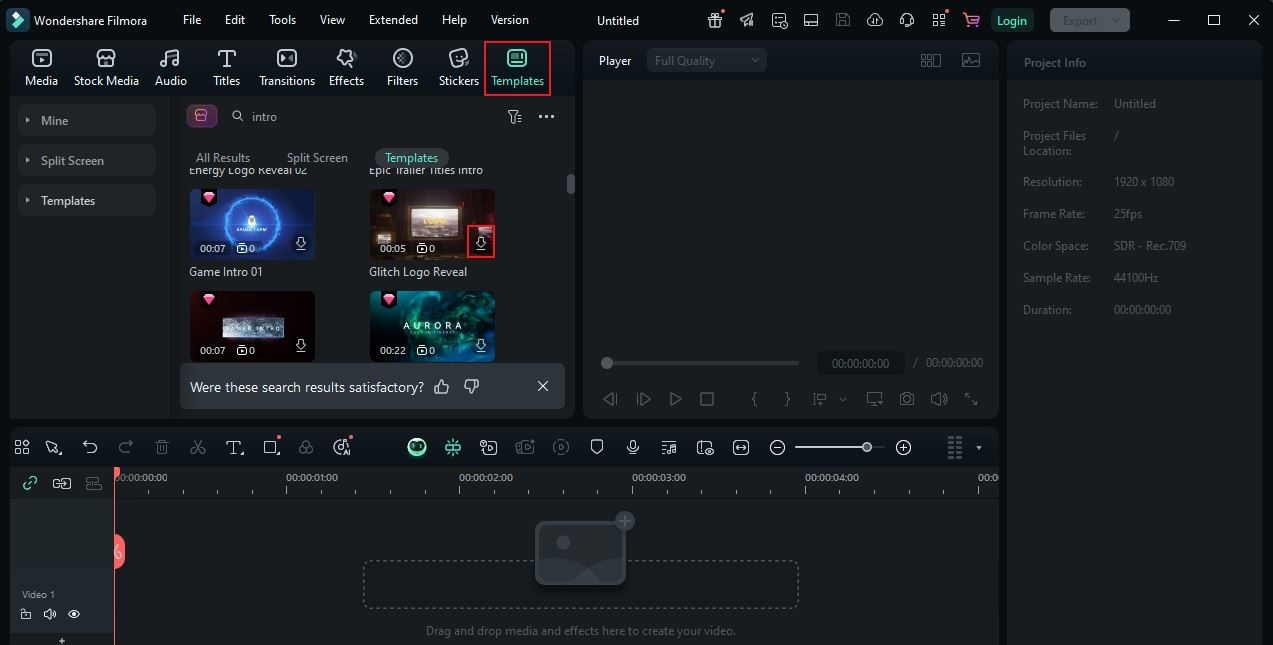Open the timeline track size dropdown arrow
1273x645 pixels.
tap(979, 447)
